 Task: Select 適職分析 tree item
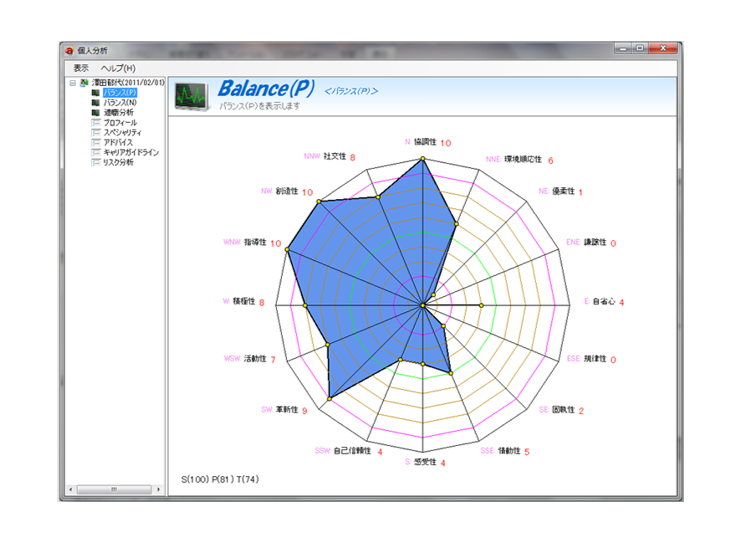pyautogui.click(x=118, y=113)
